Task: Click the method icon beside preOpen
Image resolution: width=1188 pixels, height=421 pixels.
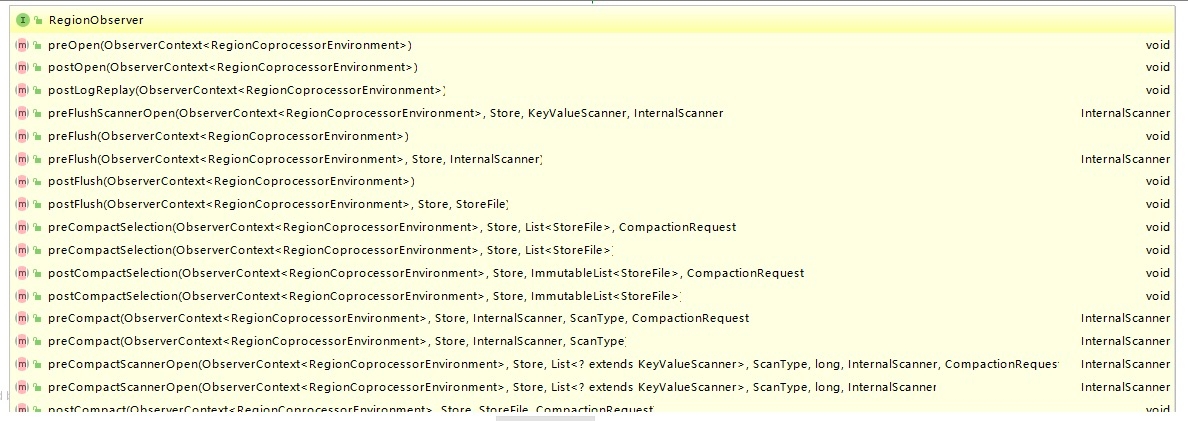Action: (x=22, y=45)
